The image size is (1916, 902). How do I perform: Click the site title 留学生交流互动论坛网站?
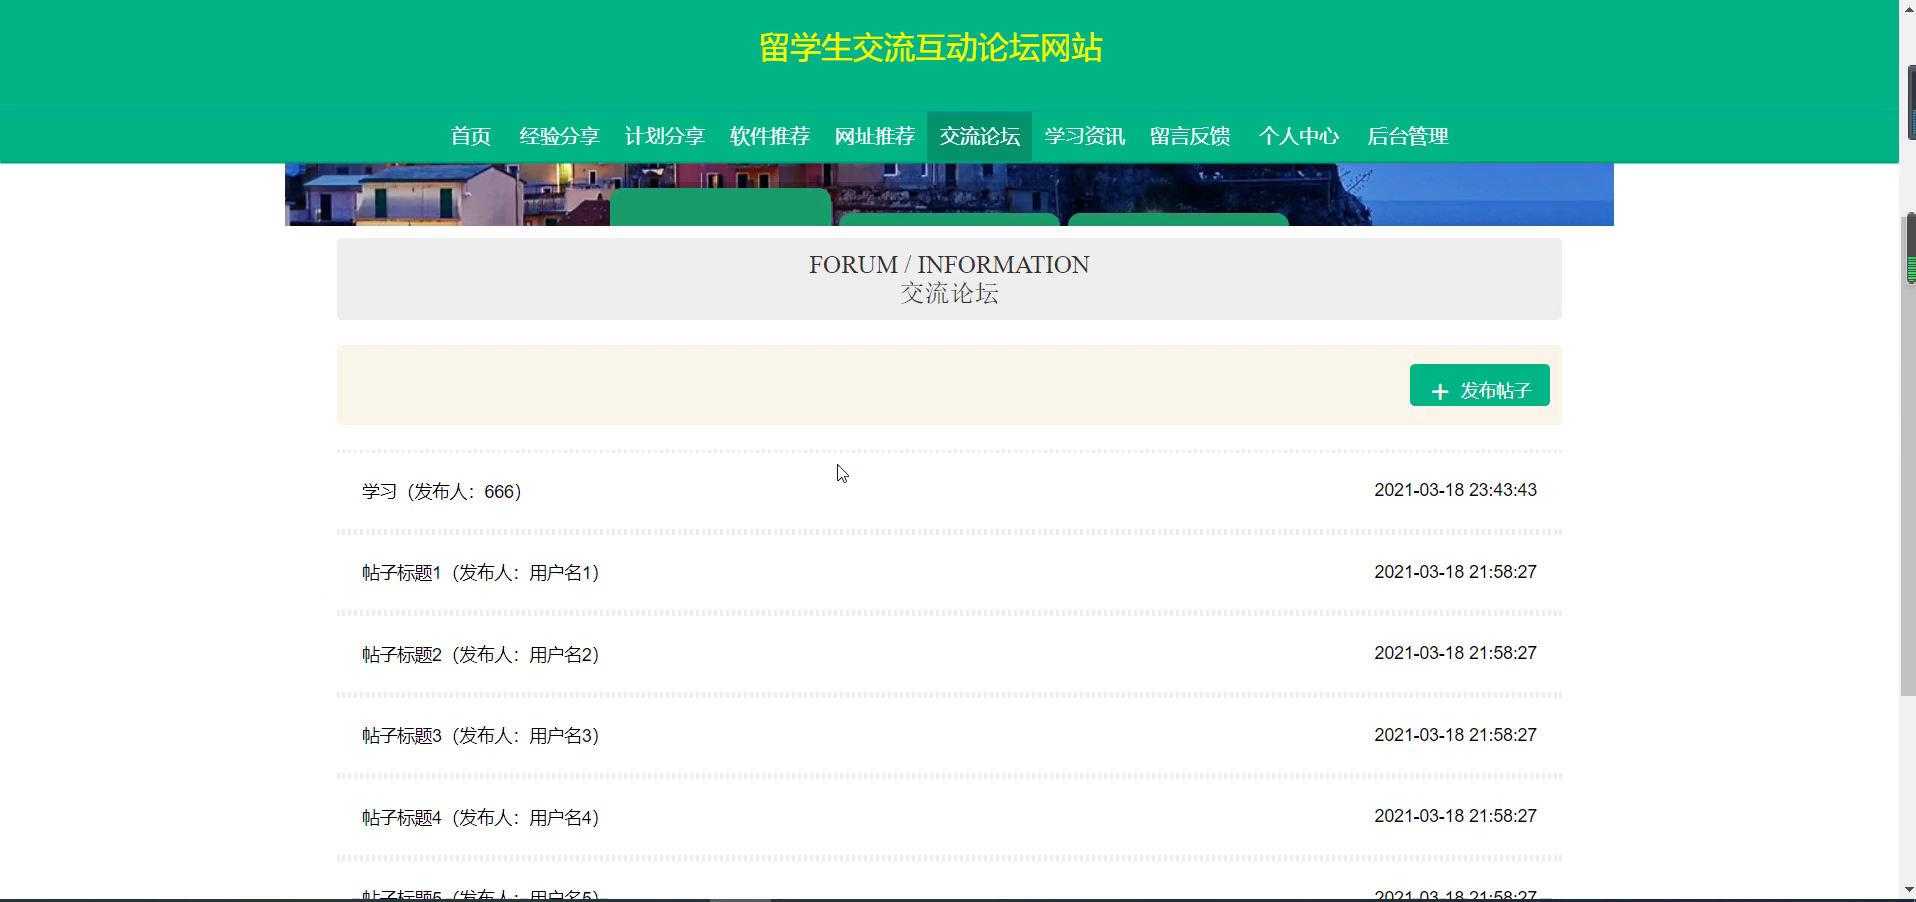pos(930,48)
